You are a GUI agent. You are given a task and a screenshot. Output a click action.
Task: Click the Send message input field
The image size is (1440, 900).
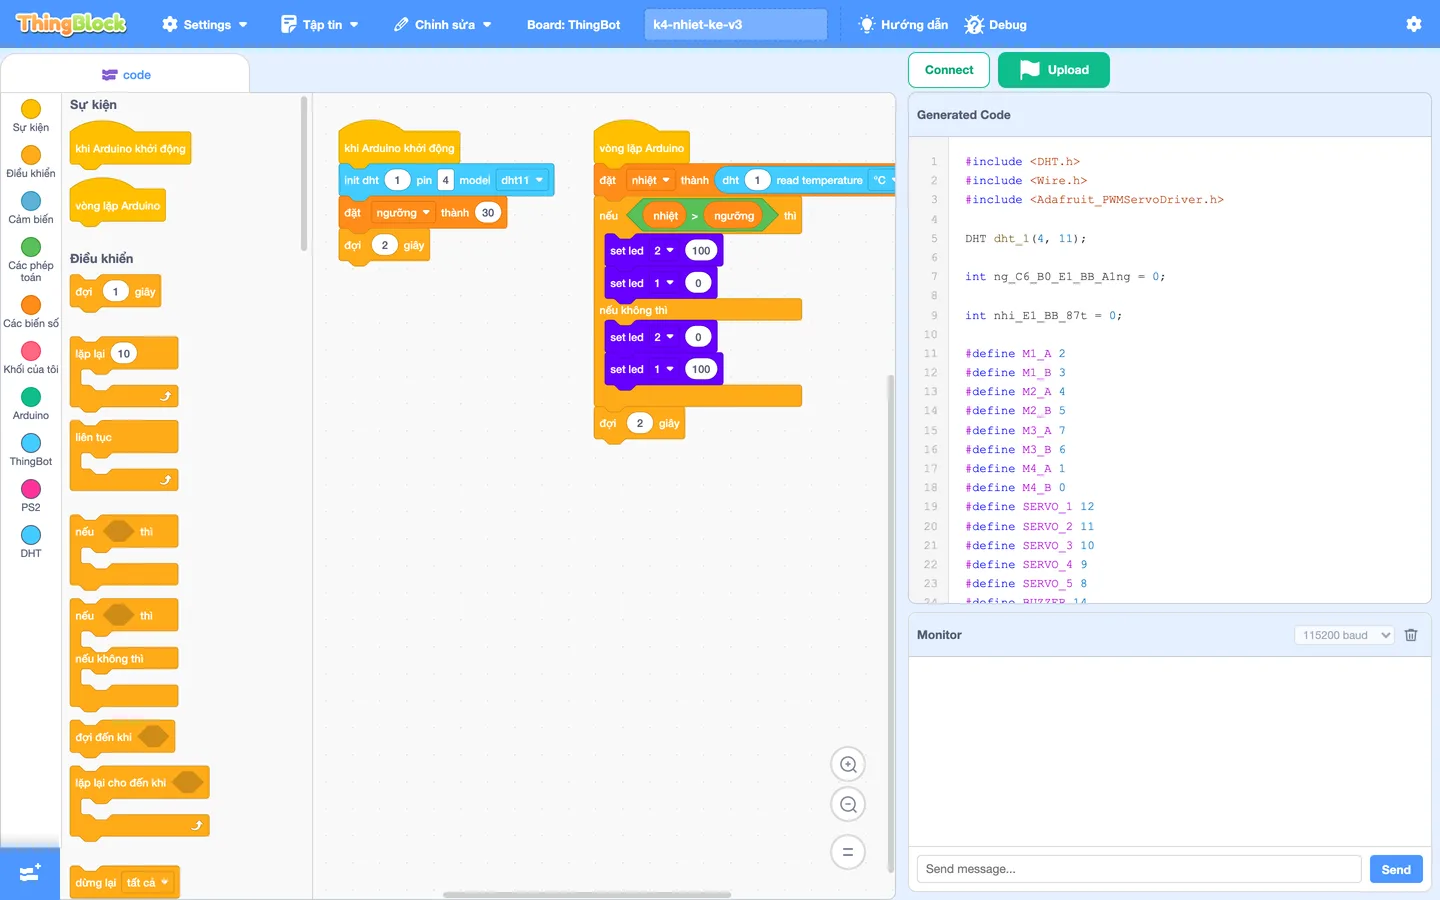click(1139, 869)
